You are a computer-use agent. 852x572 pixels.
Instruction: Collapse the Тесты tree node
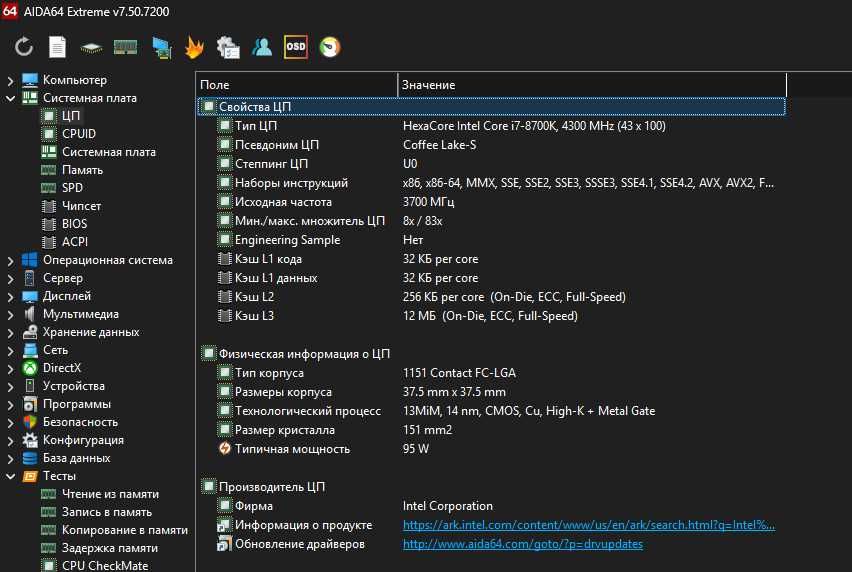[11, 476]
